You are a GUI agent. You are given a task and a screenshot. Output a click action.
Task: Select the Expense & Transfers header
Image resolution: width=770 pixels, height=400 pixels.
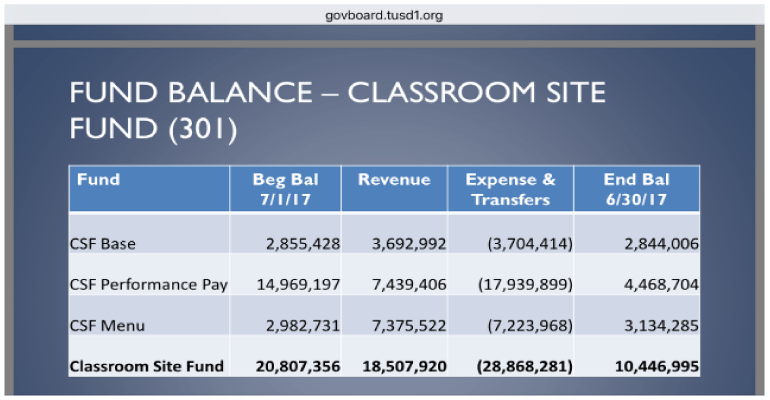click(510, 189)
